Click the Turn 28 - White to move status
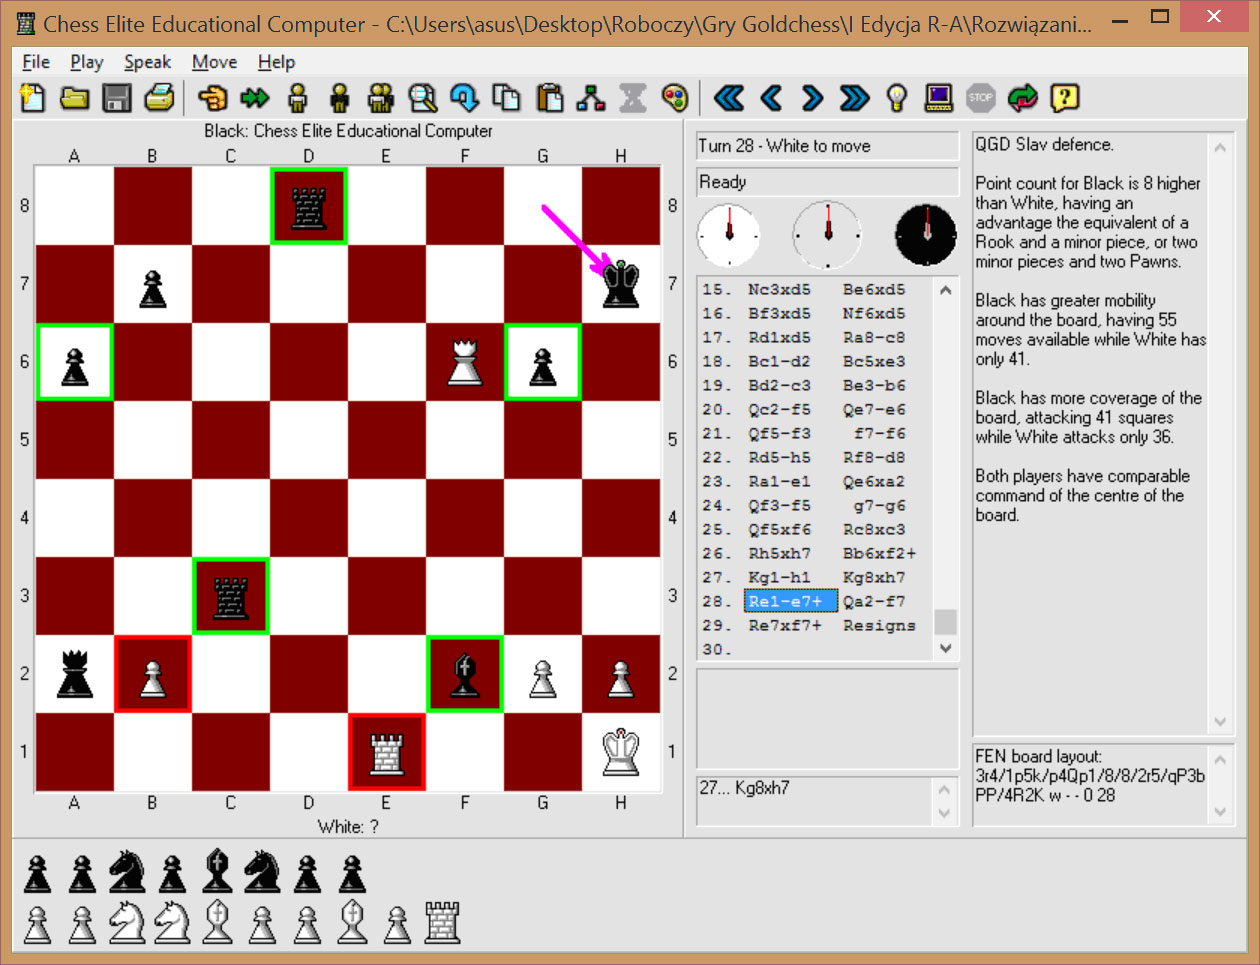This screenshot has width=1260, height=965. tap(828, 146)
